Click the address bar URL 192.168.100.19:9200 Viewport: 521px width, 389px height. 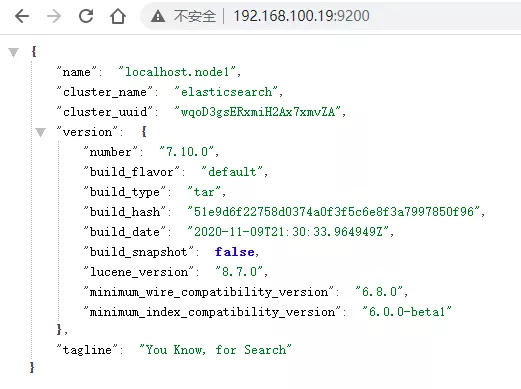(301, 16)
